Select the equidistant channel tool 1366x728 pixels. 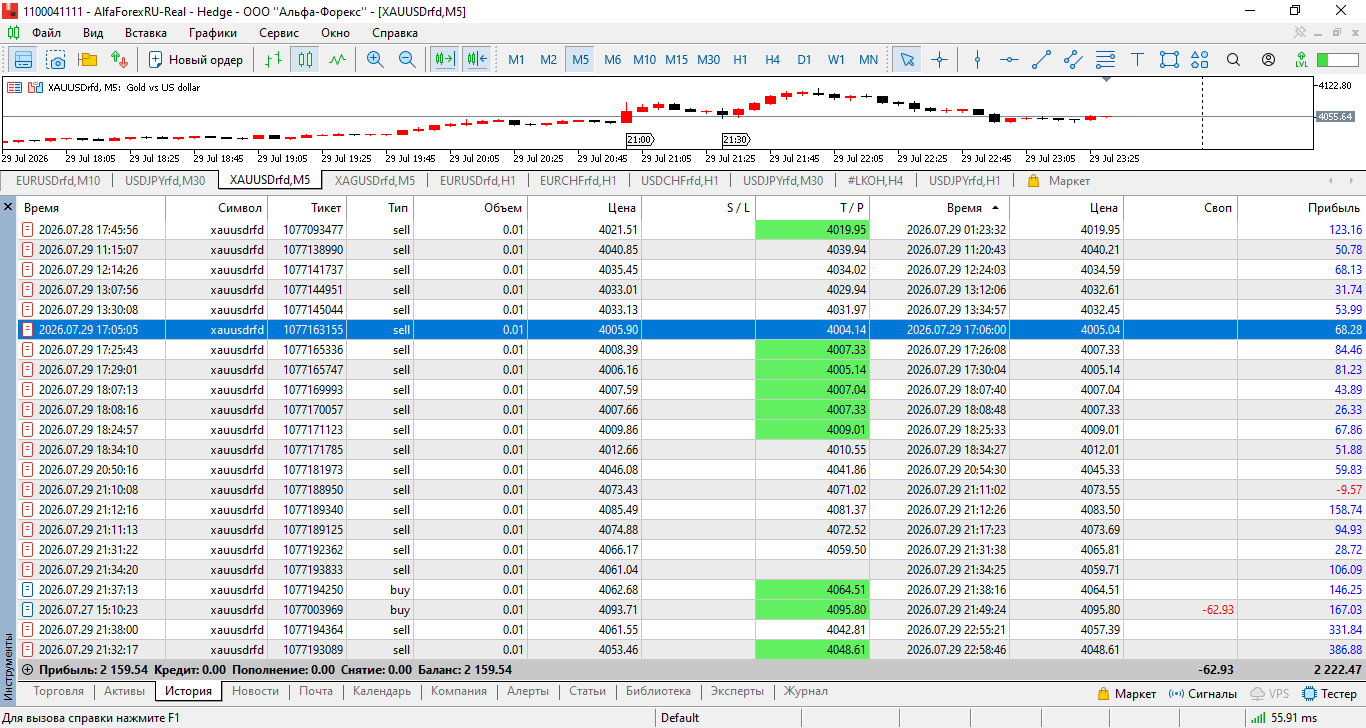point(1073,59)
